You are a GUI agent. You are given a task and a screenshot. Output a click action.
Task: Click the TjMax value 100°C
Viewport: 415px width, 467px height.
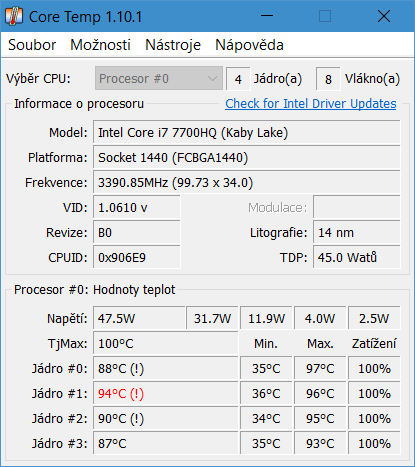(166, 343)
